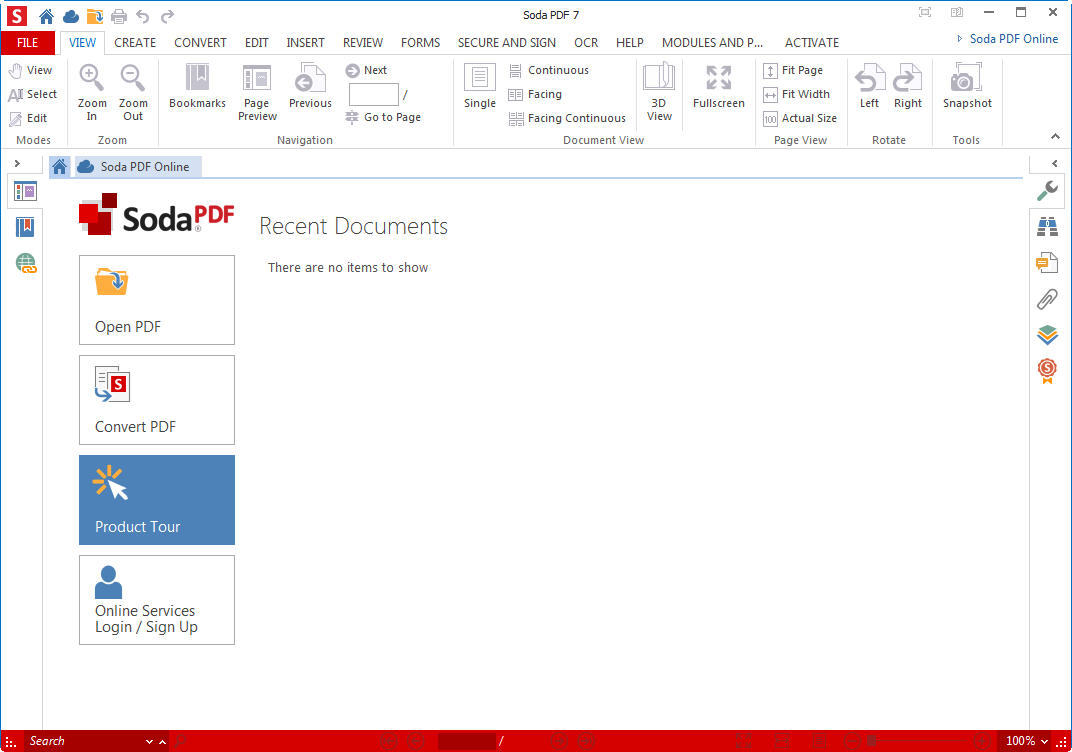
Task: Switch to the CONVERT ribbon tab
Action: point(200,42)
